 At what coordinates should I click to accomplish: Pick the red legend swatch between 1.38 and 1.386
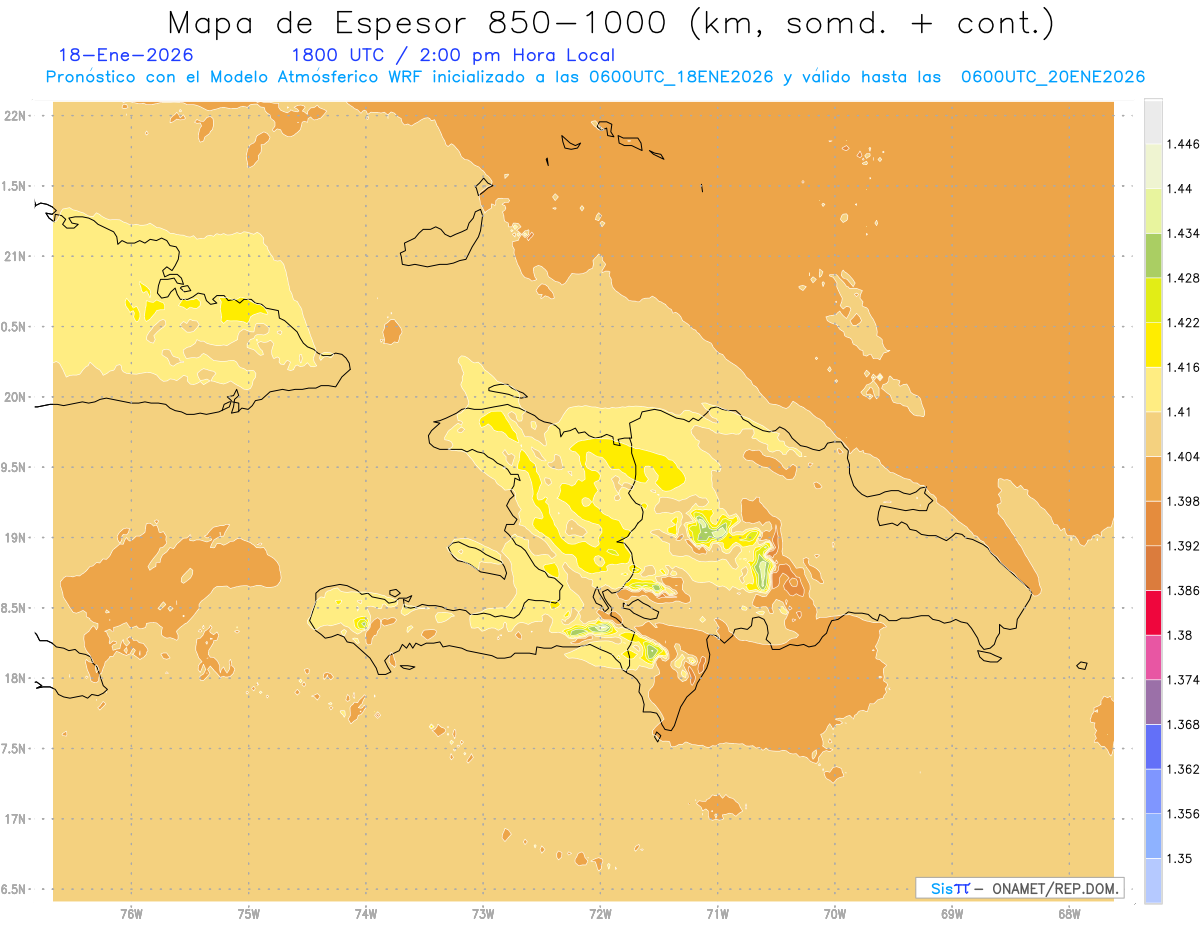[1153, 612]
